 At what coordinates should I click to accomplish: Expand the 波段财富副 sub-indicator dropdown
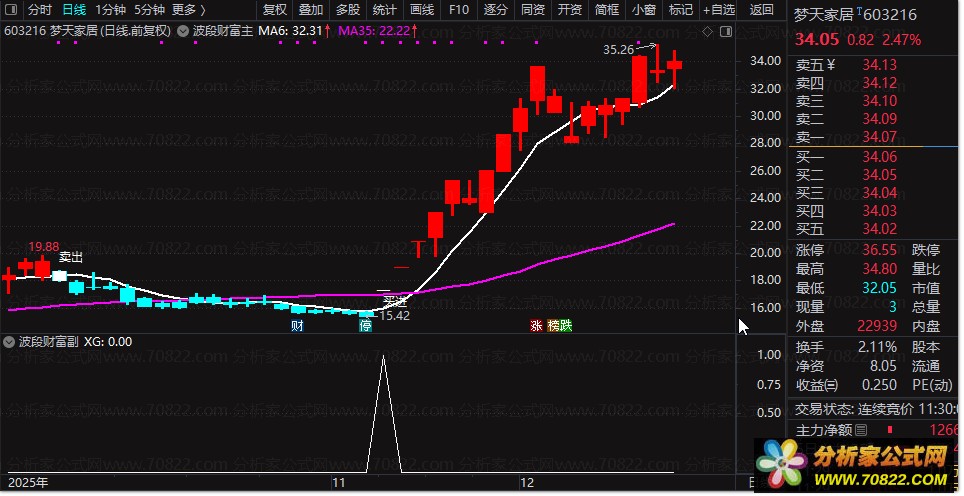(9, 342)
